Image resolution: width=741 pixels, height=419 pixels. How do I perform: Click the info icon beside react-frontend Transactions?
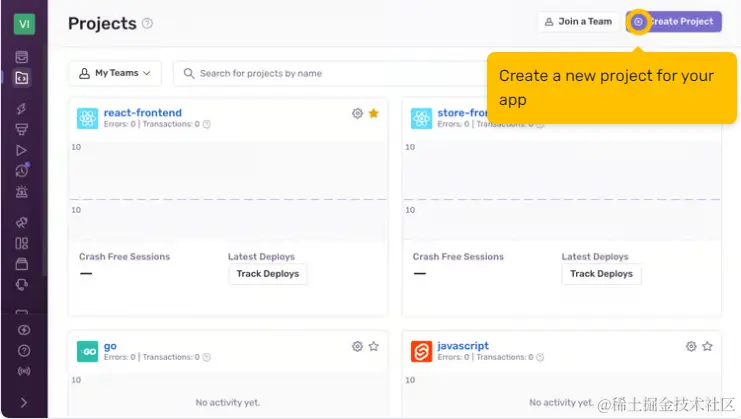207,124
